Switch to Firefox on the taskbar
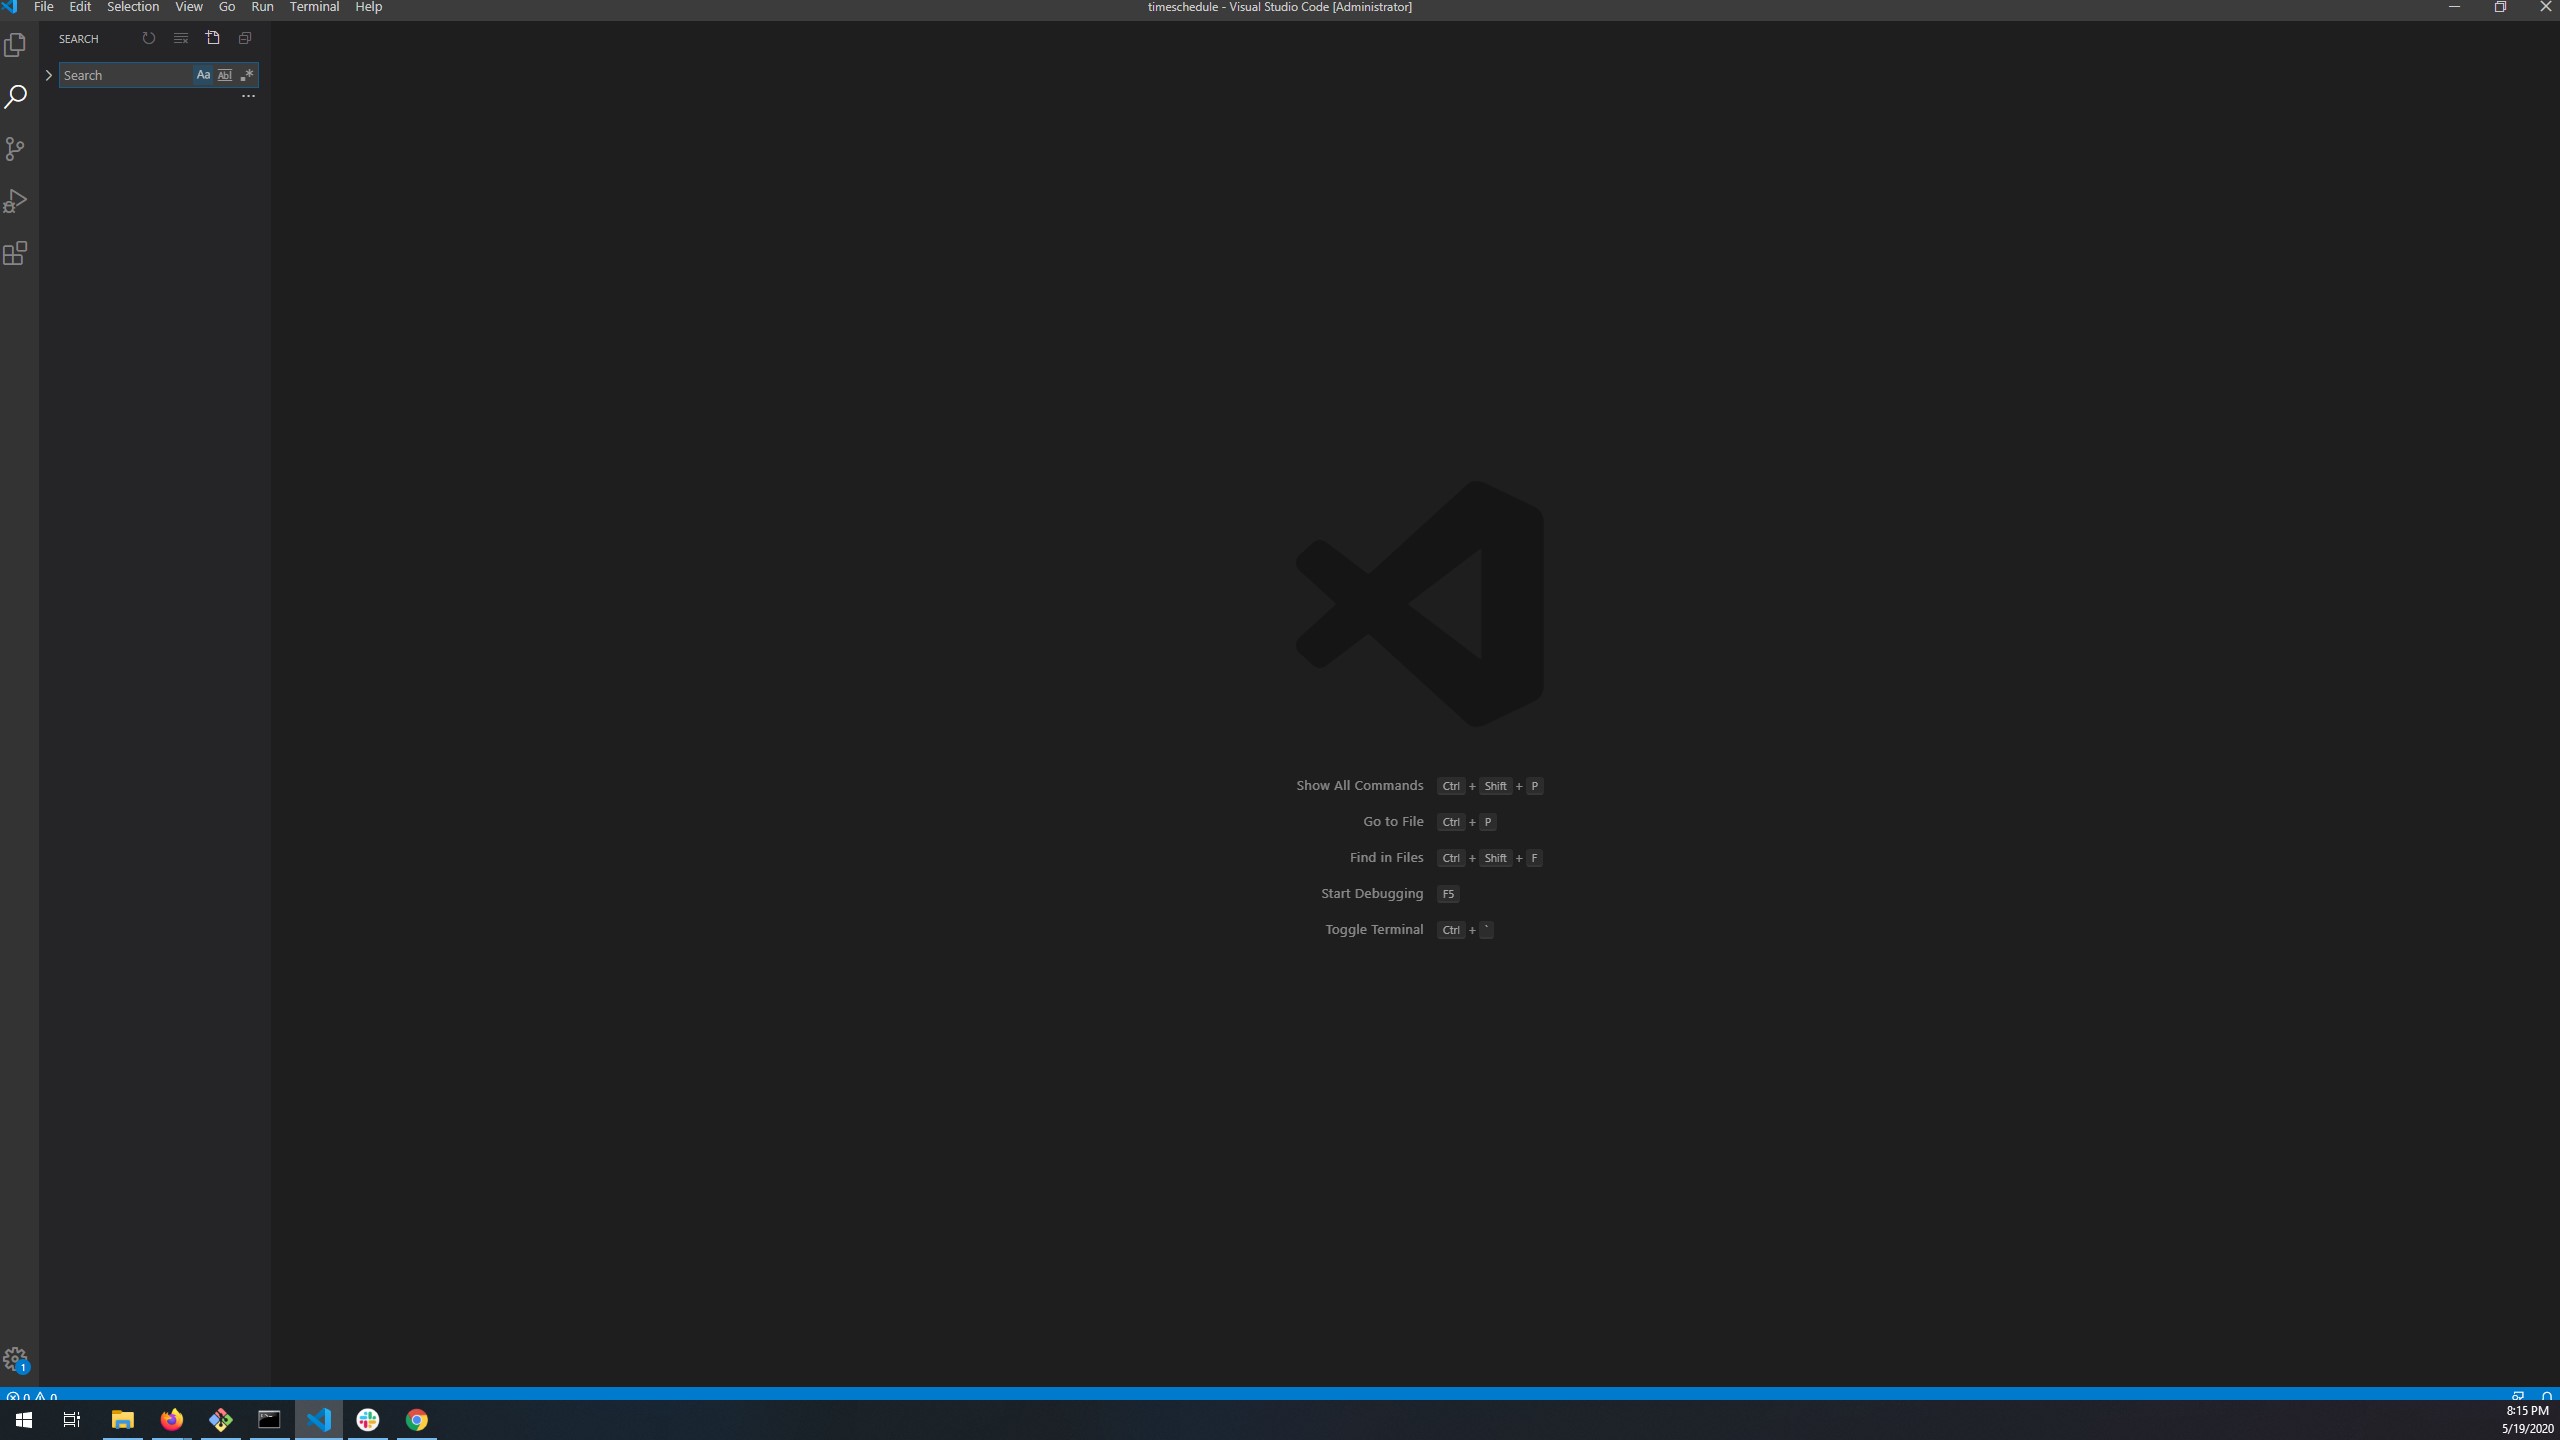 (x=171, y=1420)
